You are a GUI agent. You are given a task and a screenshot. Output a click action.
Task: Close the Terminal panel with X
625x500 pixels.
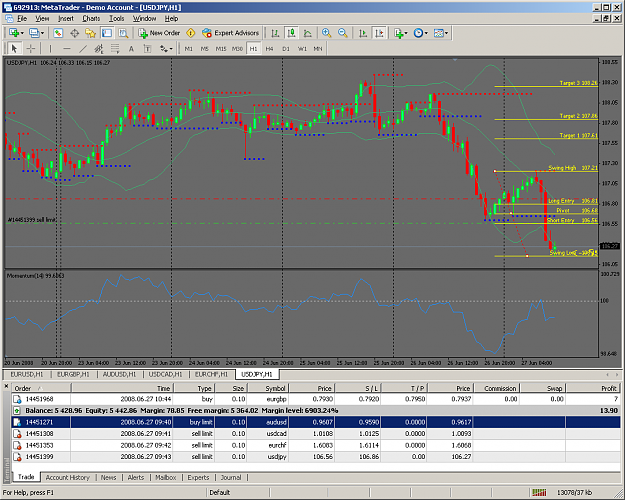point(6,386)
